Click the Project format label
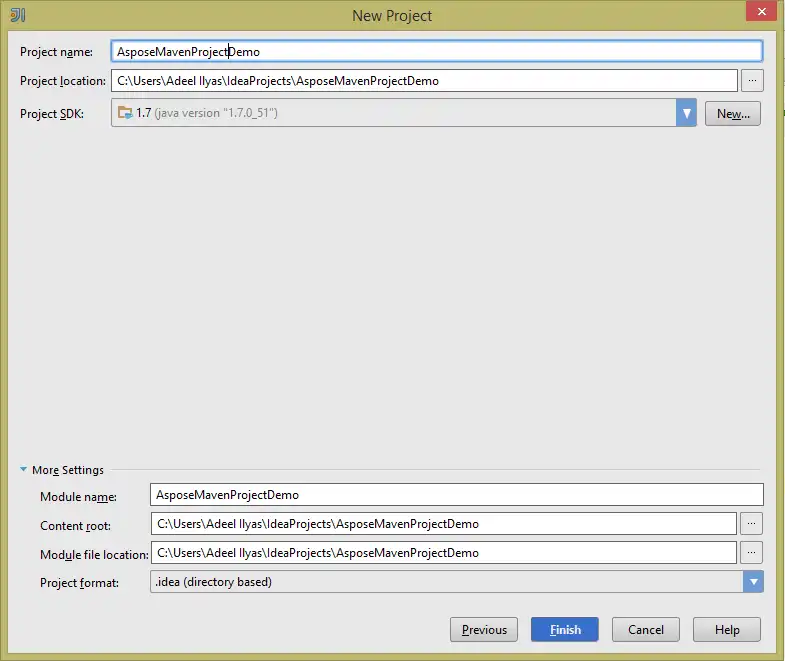Screen dimensions: 785x661 [x=80, y=583]
